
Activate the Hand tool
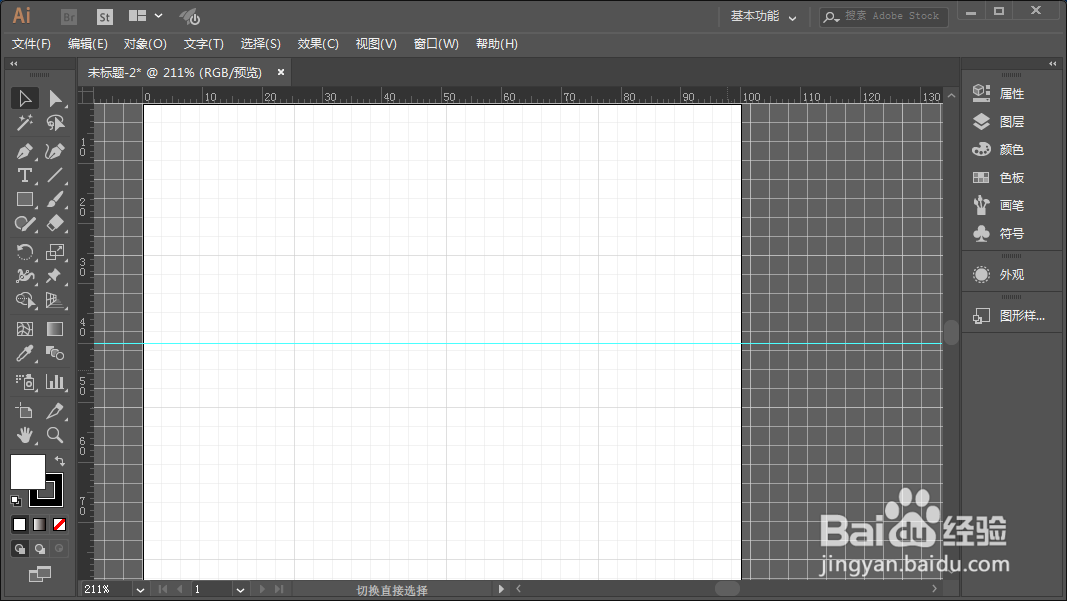[25, 435]
